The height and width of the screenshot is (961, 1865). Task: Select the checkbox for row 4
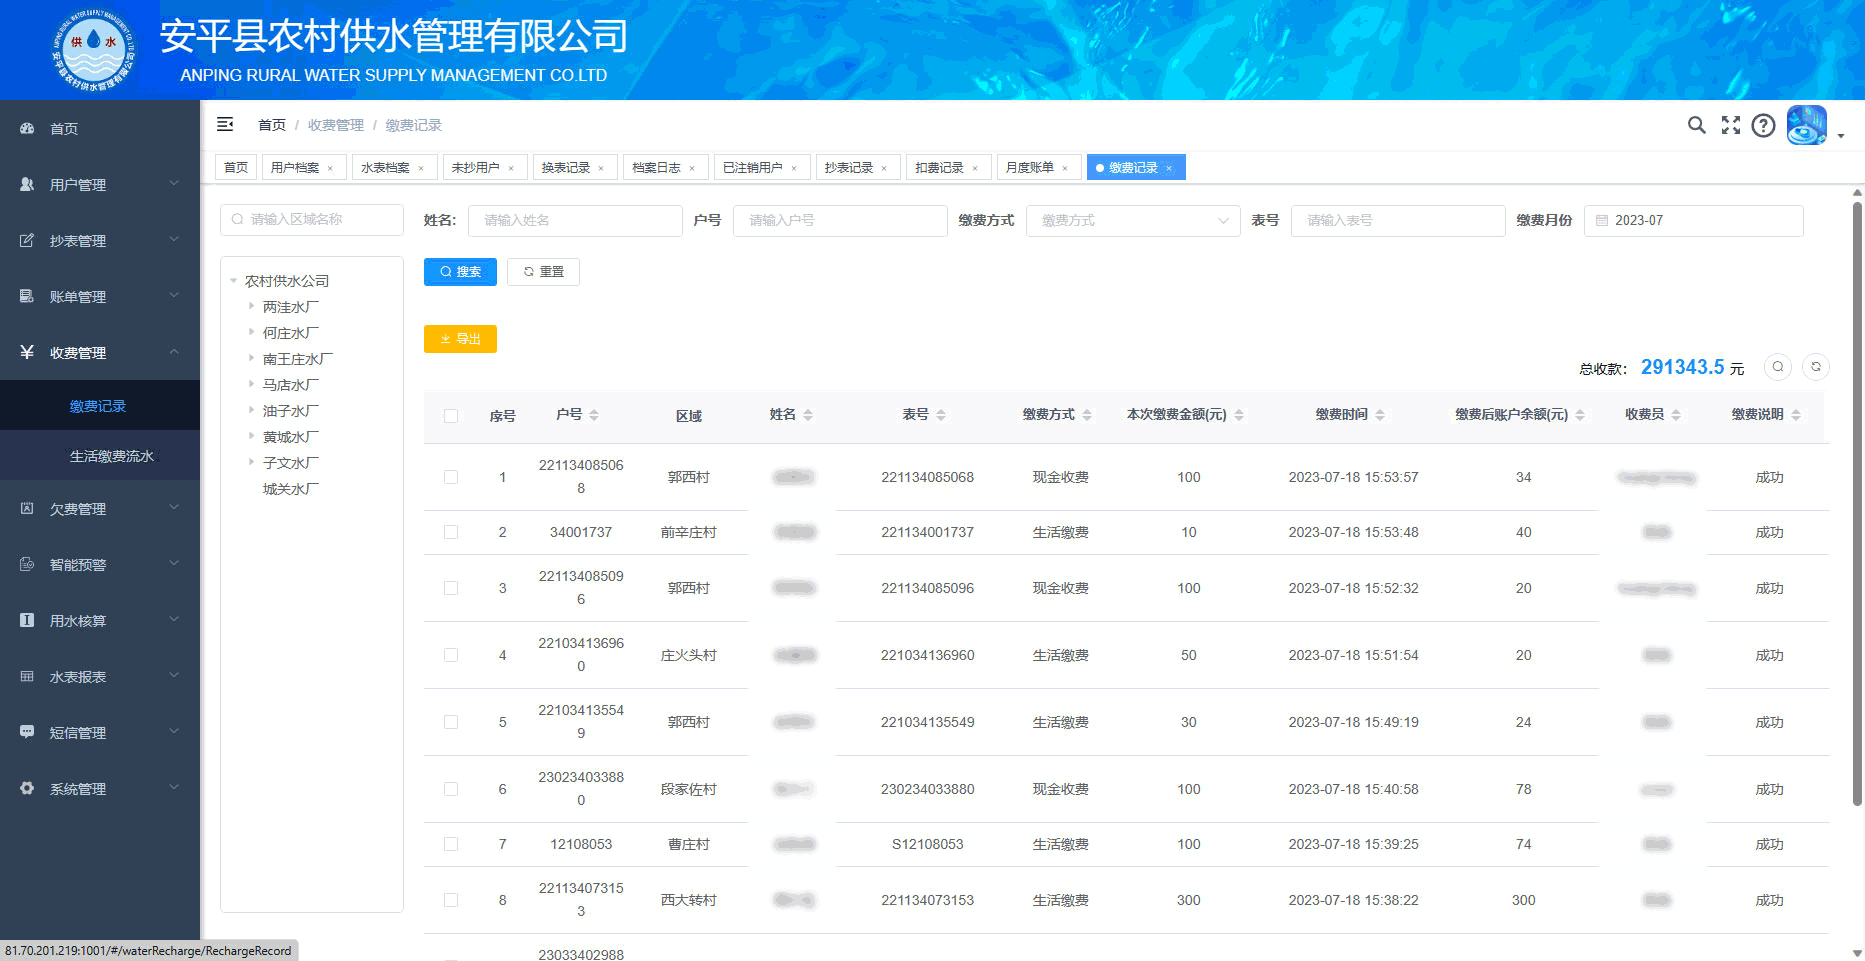click(x=451, y=655)
